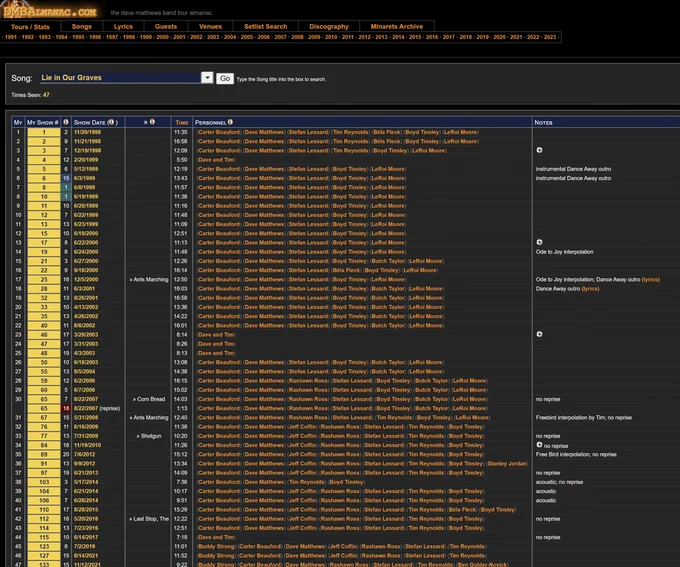Image resolution: width=680 pixels, height=567 pixels.
Task: Click Béla Fleck in the 8/28/2015 row
Action: [x=463, y=509]
